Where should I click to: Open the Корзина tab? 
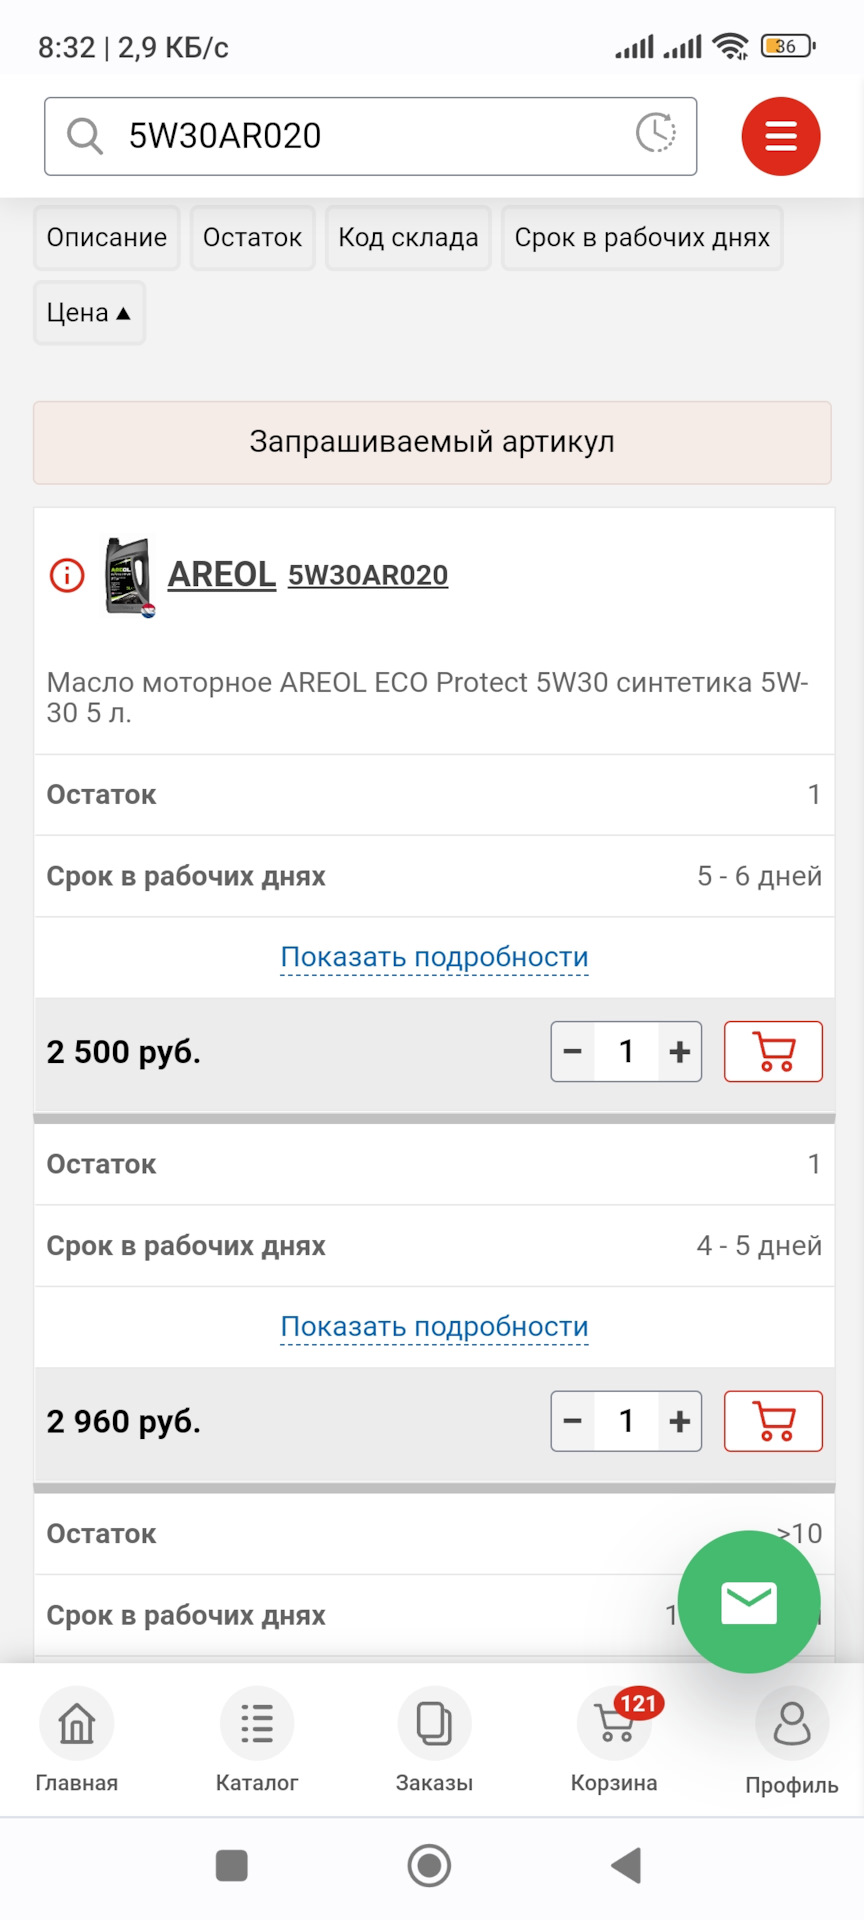coord(614,1740)
